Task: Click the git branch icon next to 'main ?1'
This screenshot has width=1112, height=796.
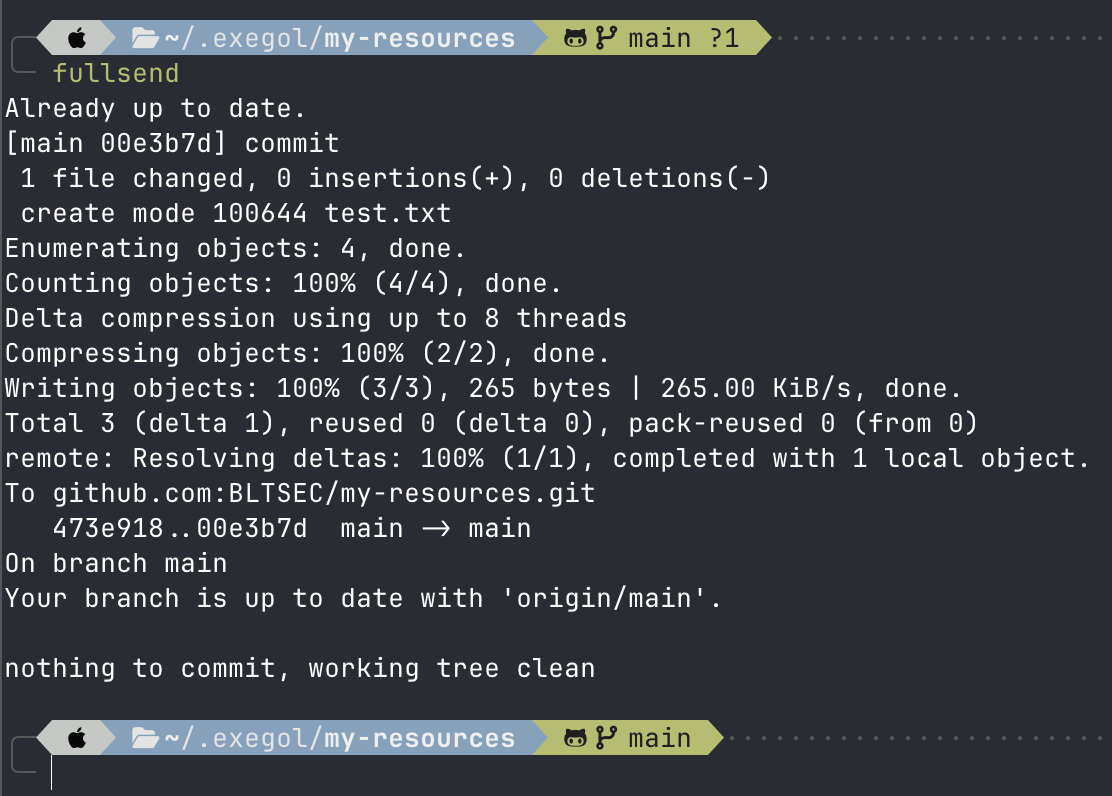Action: [606, 39]
